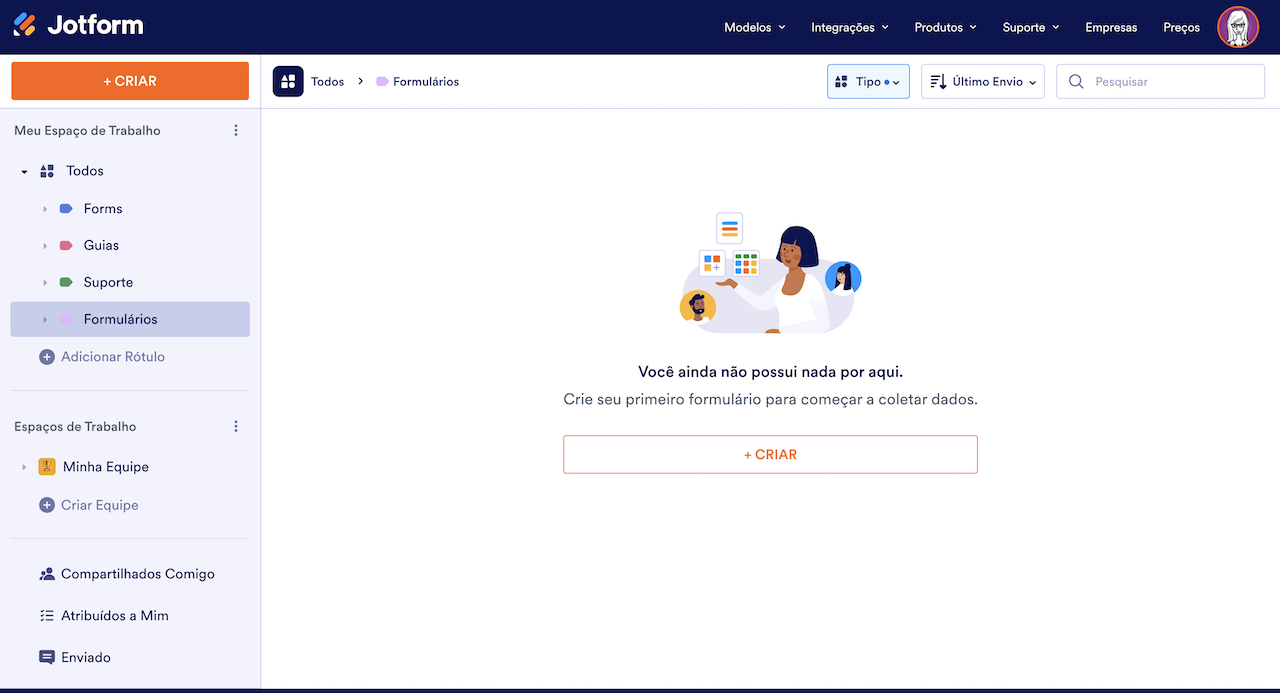Open the user profile avatar menu
The width and height of the screenshot is (1280, 693).
tap(1237, 27)
